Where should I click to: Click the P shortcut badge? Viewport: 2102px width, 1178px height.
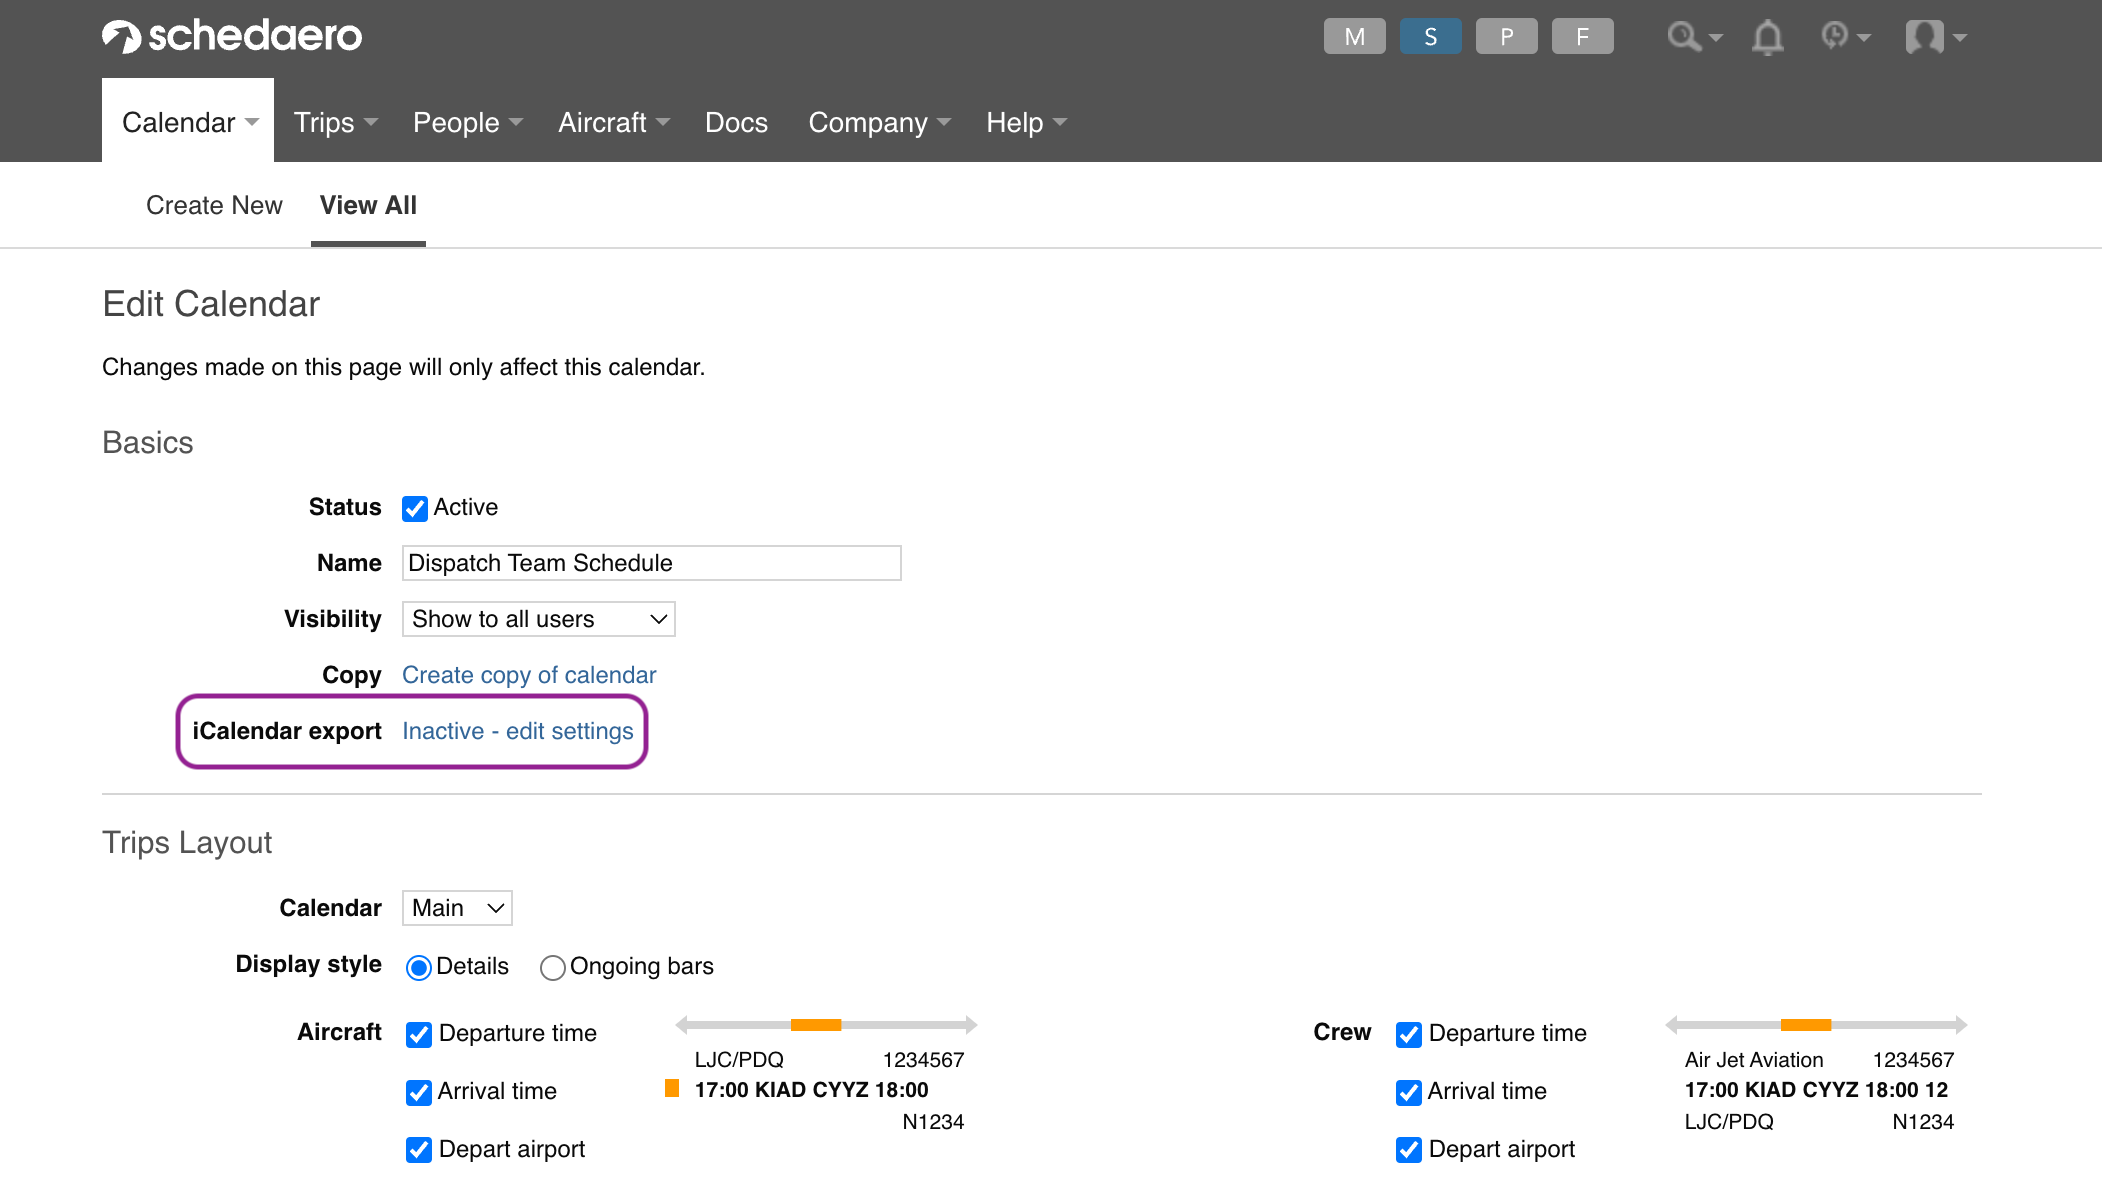click(1506, 37)
